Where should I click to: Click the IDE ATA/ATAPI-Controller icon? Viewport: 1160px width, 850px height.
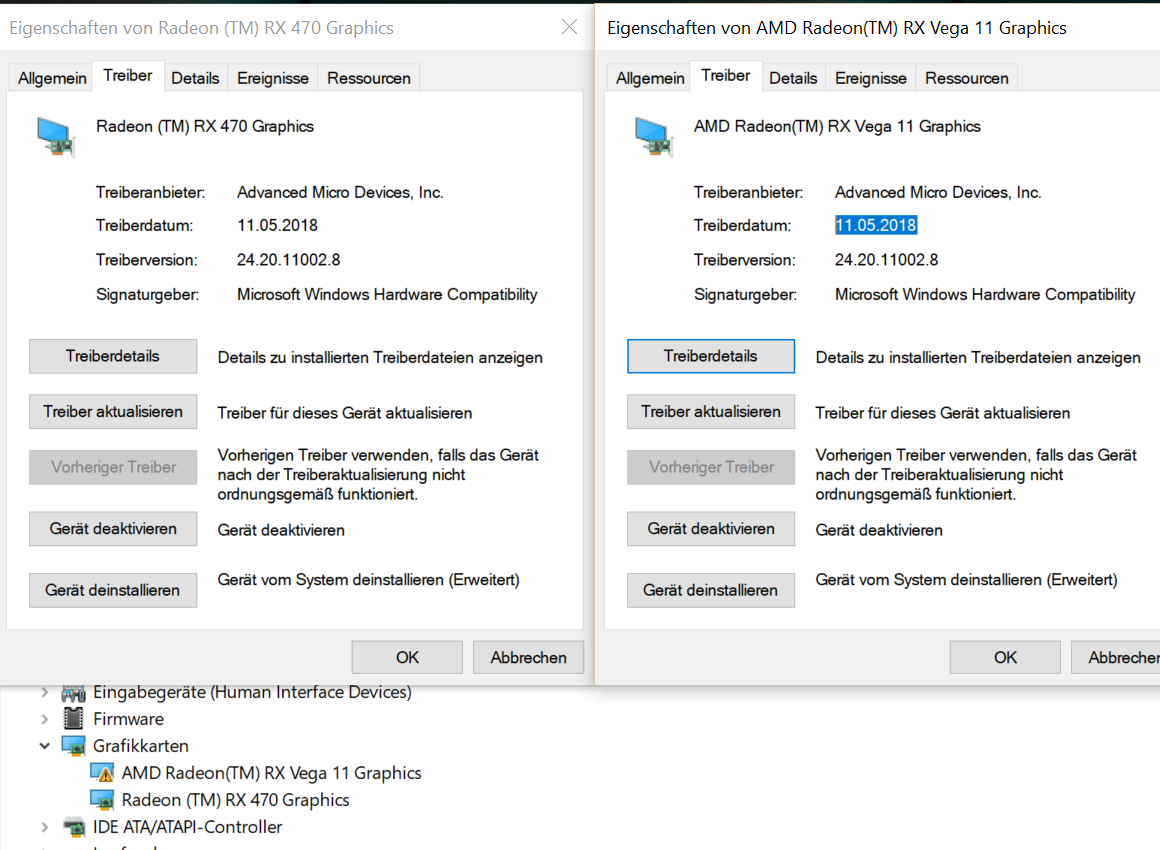[x=73, y=827]
